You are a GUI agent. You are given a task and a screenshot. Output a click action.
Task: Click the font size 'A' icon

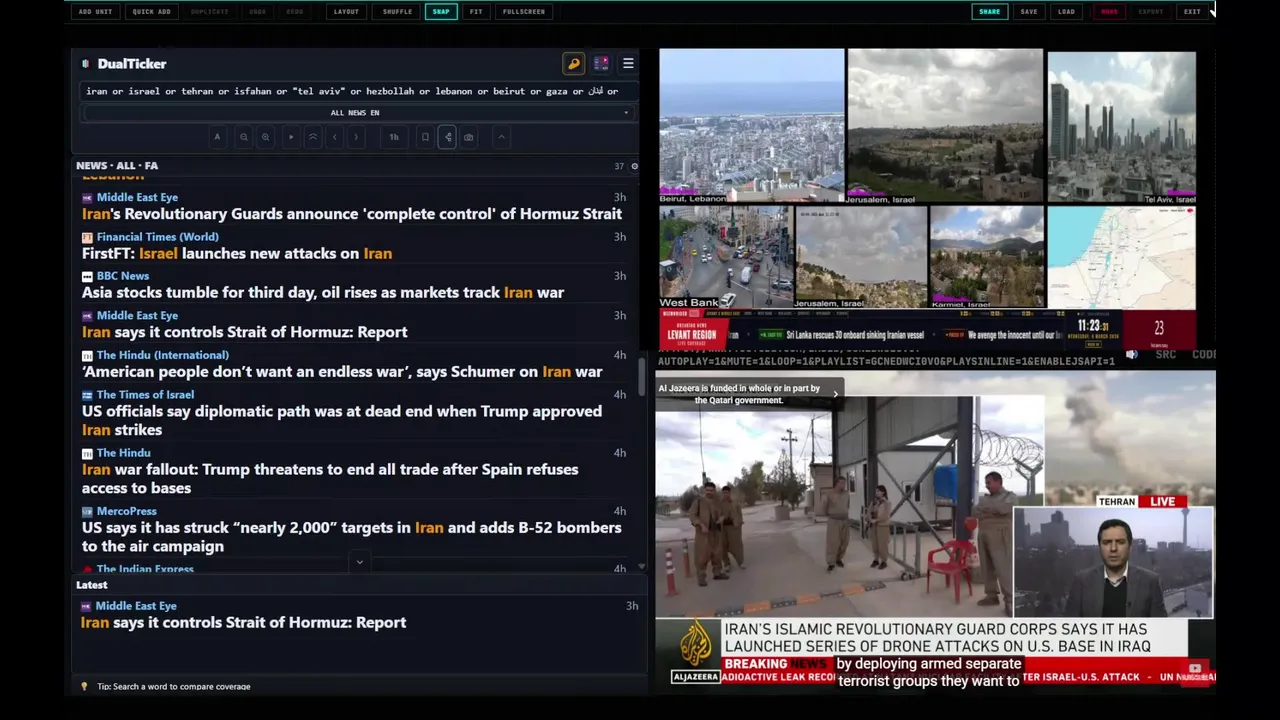[217, 137]
